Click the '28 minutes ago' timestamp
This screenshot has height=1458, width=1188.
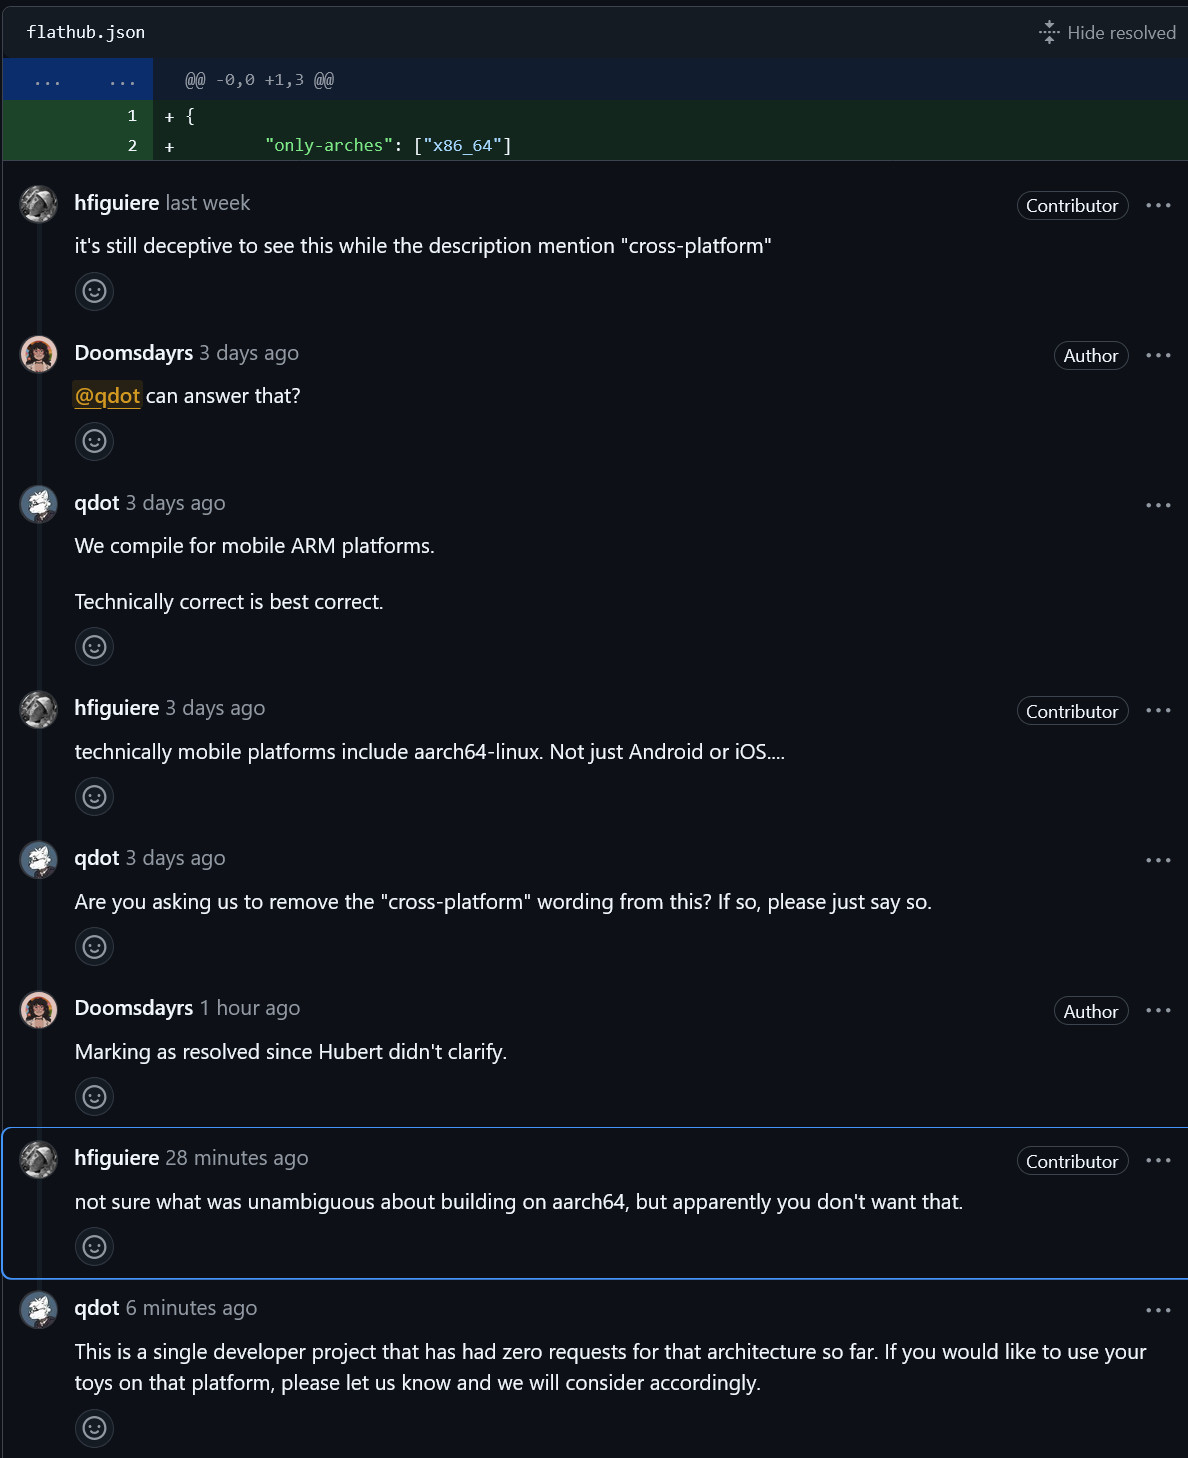point(237,1158)
